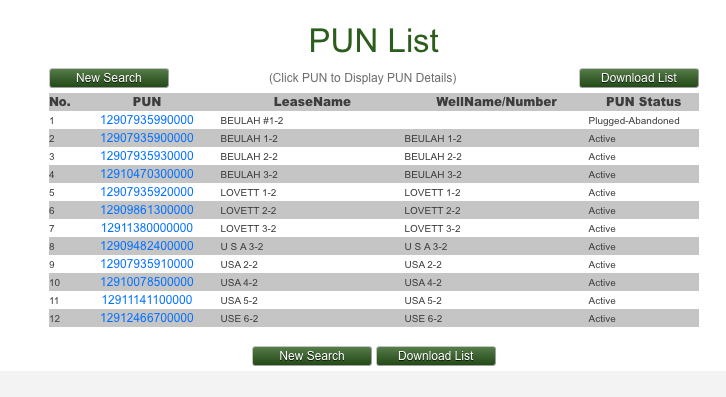Click the PUN List page heading
726x397 pixels.
click(x=374, y=41)
